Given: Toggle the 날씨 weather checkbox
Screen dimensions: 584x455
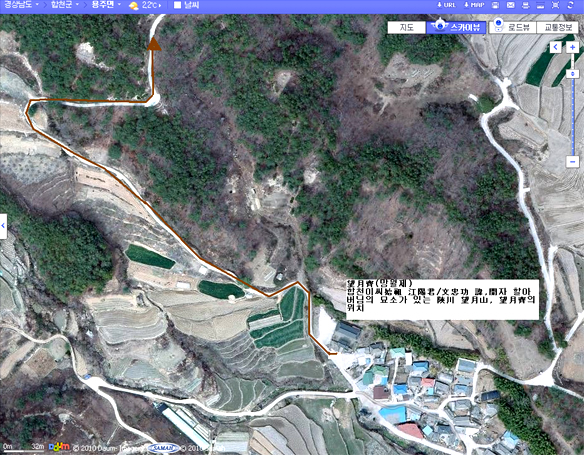Looking at the screenshot, I should [x=177, y=5].
